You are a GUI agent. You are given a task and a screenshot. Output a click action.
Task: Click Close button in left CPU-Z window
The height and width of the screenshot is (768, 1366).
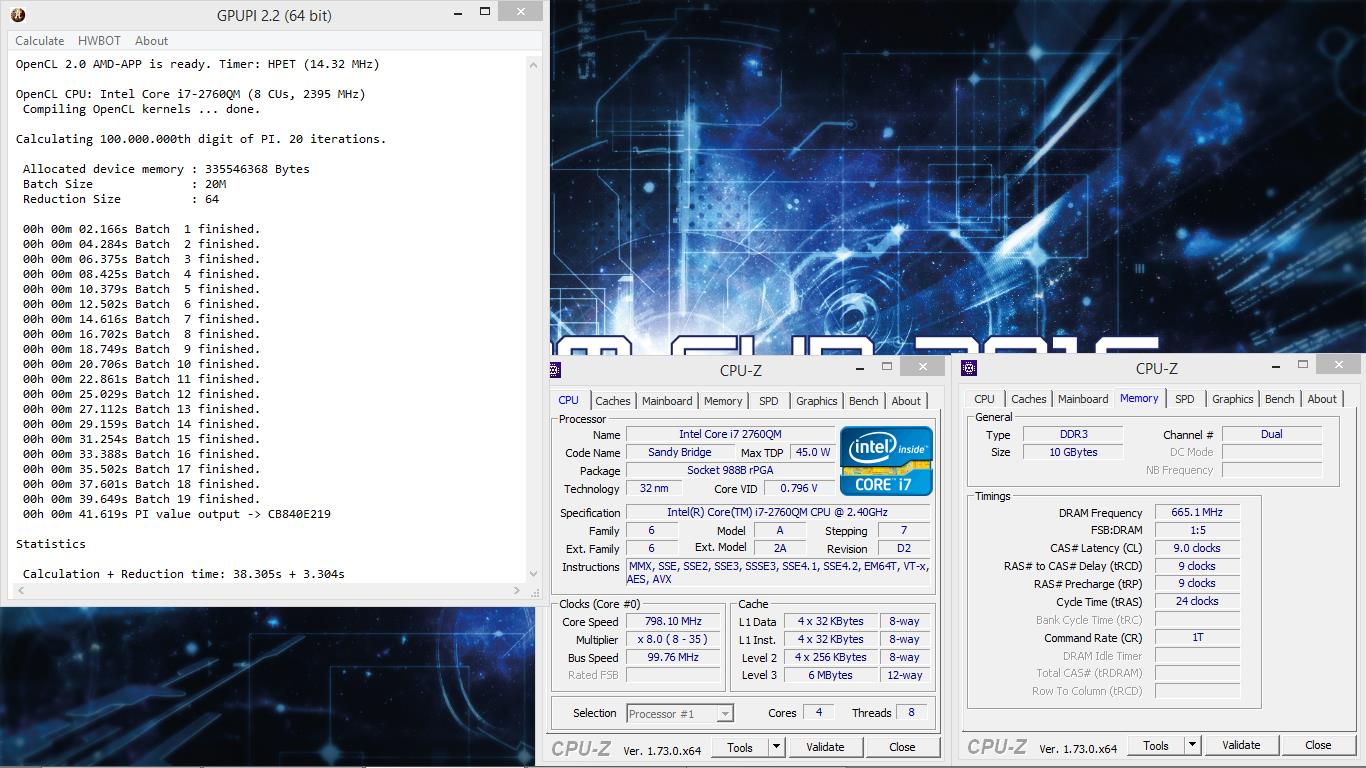902,747
